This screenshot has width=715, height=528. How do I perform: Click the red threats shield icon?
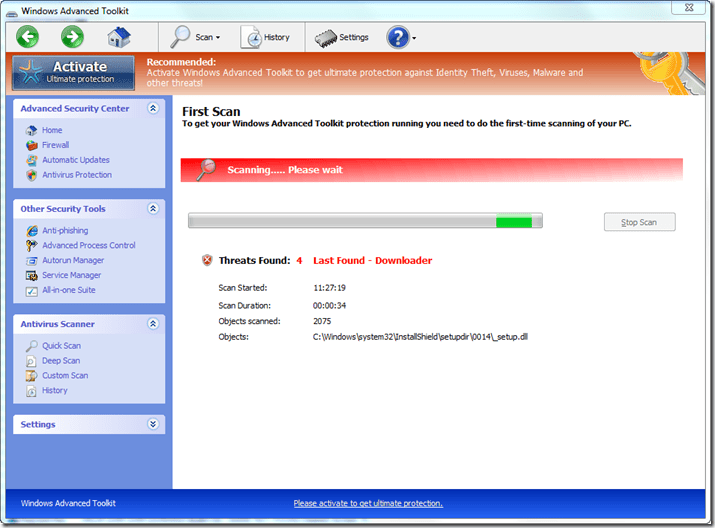coord(207,260)
